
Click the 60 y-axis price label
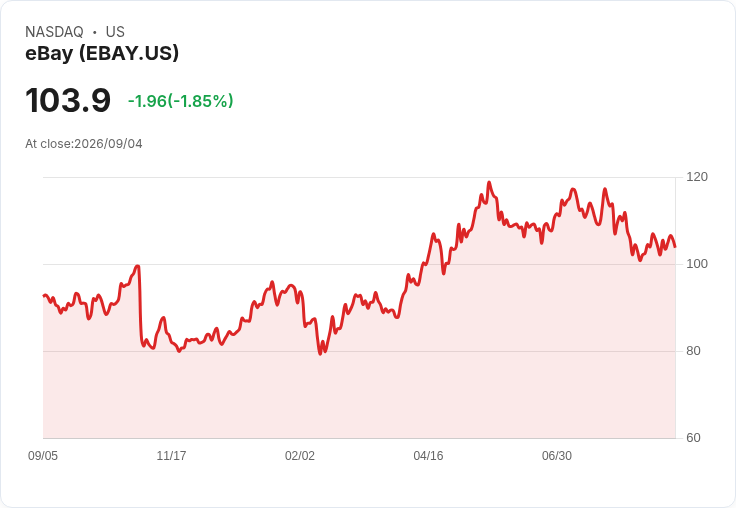tap(693, 438)
